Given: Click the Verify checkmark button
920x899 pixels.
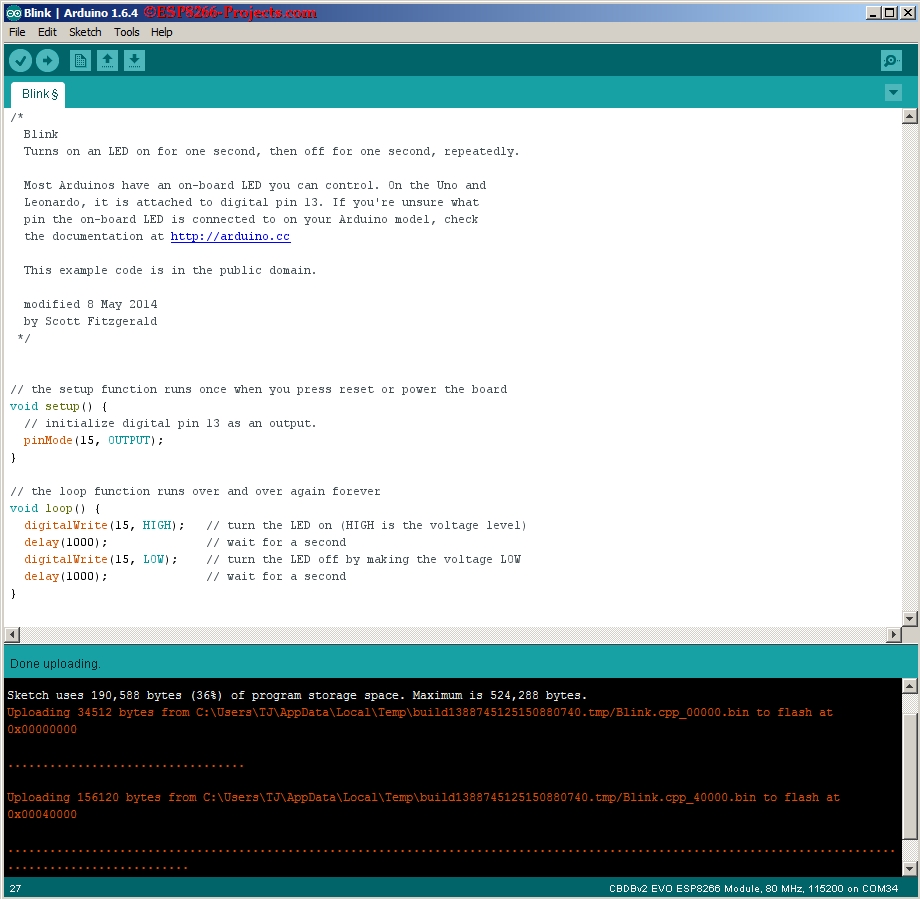Looking at the screenshot, I should (x=20, y=60).
